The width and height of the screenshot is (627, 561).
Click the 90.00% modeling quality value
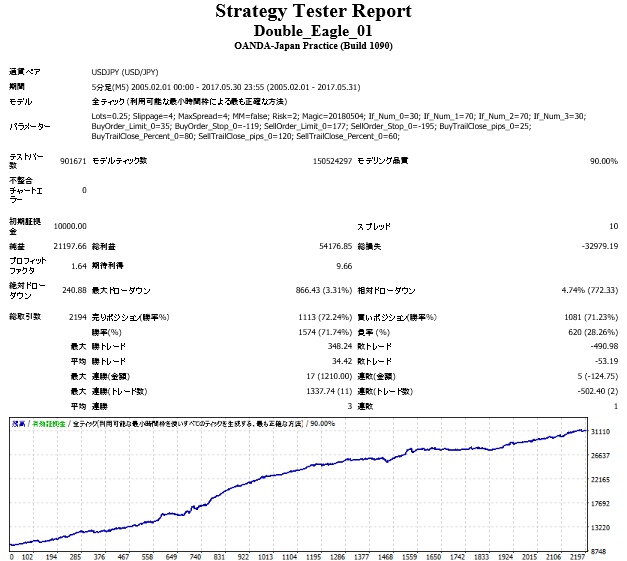604,161
